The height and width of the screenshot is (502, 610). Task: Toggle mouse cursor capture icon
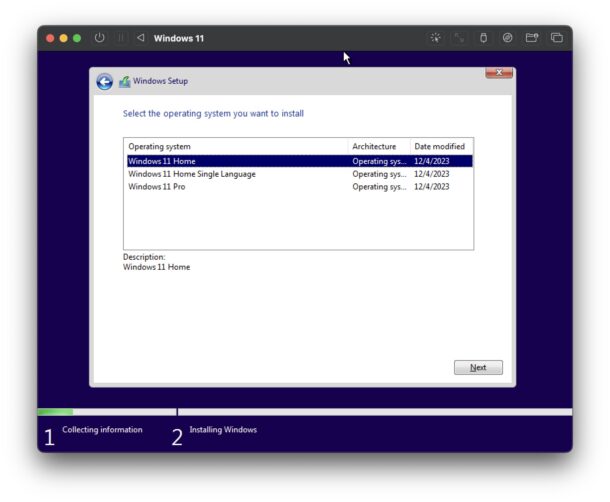click(x=435, y=38)
